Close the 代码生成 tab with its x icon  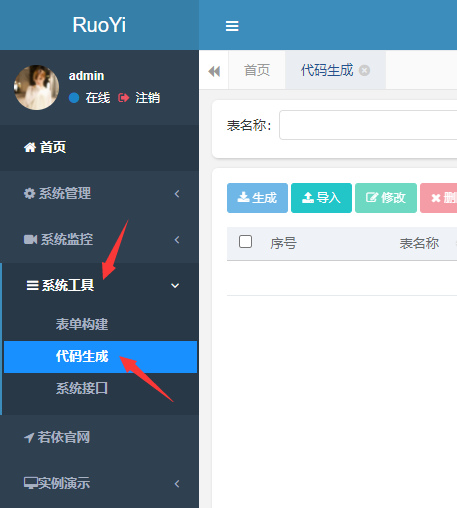tap(364, 71)
